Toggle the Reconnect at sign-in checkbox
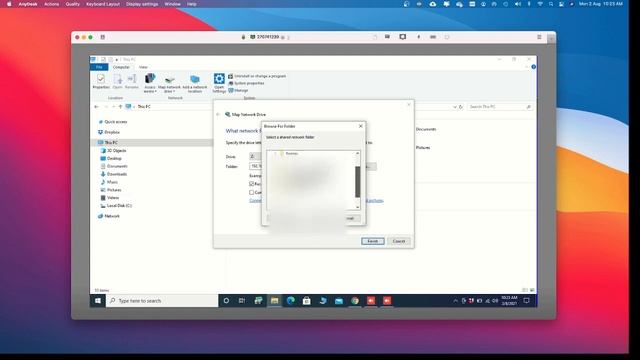The image size is (640, 360). (251, 184)
